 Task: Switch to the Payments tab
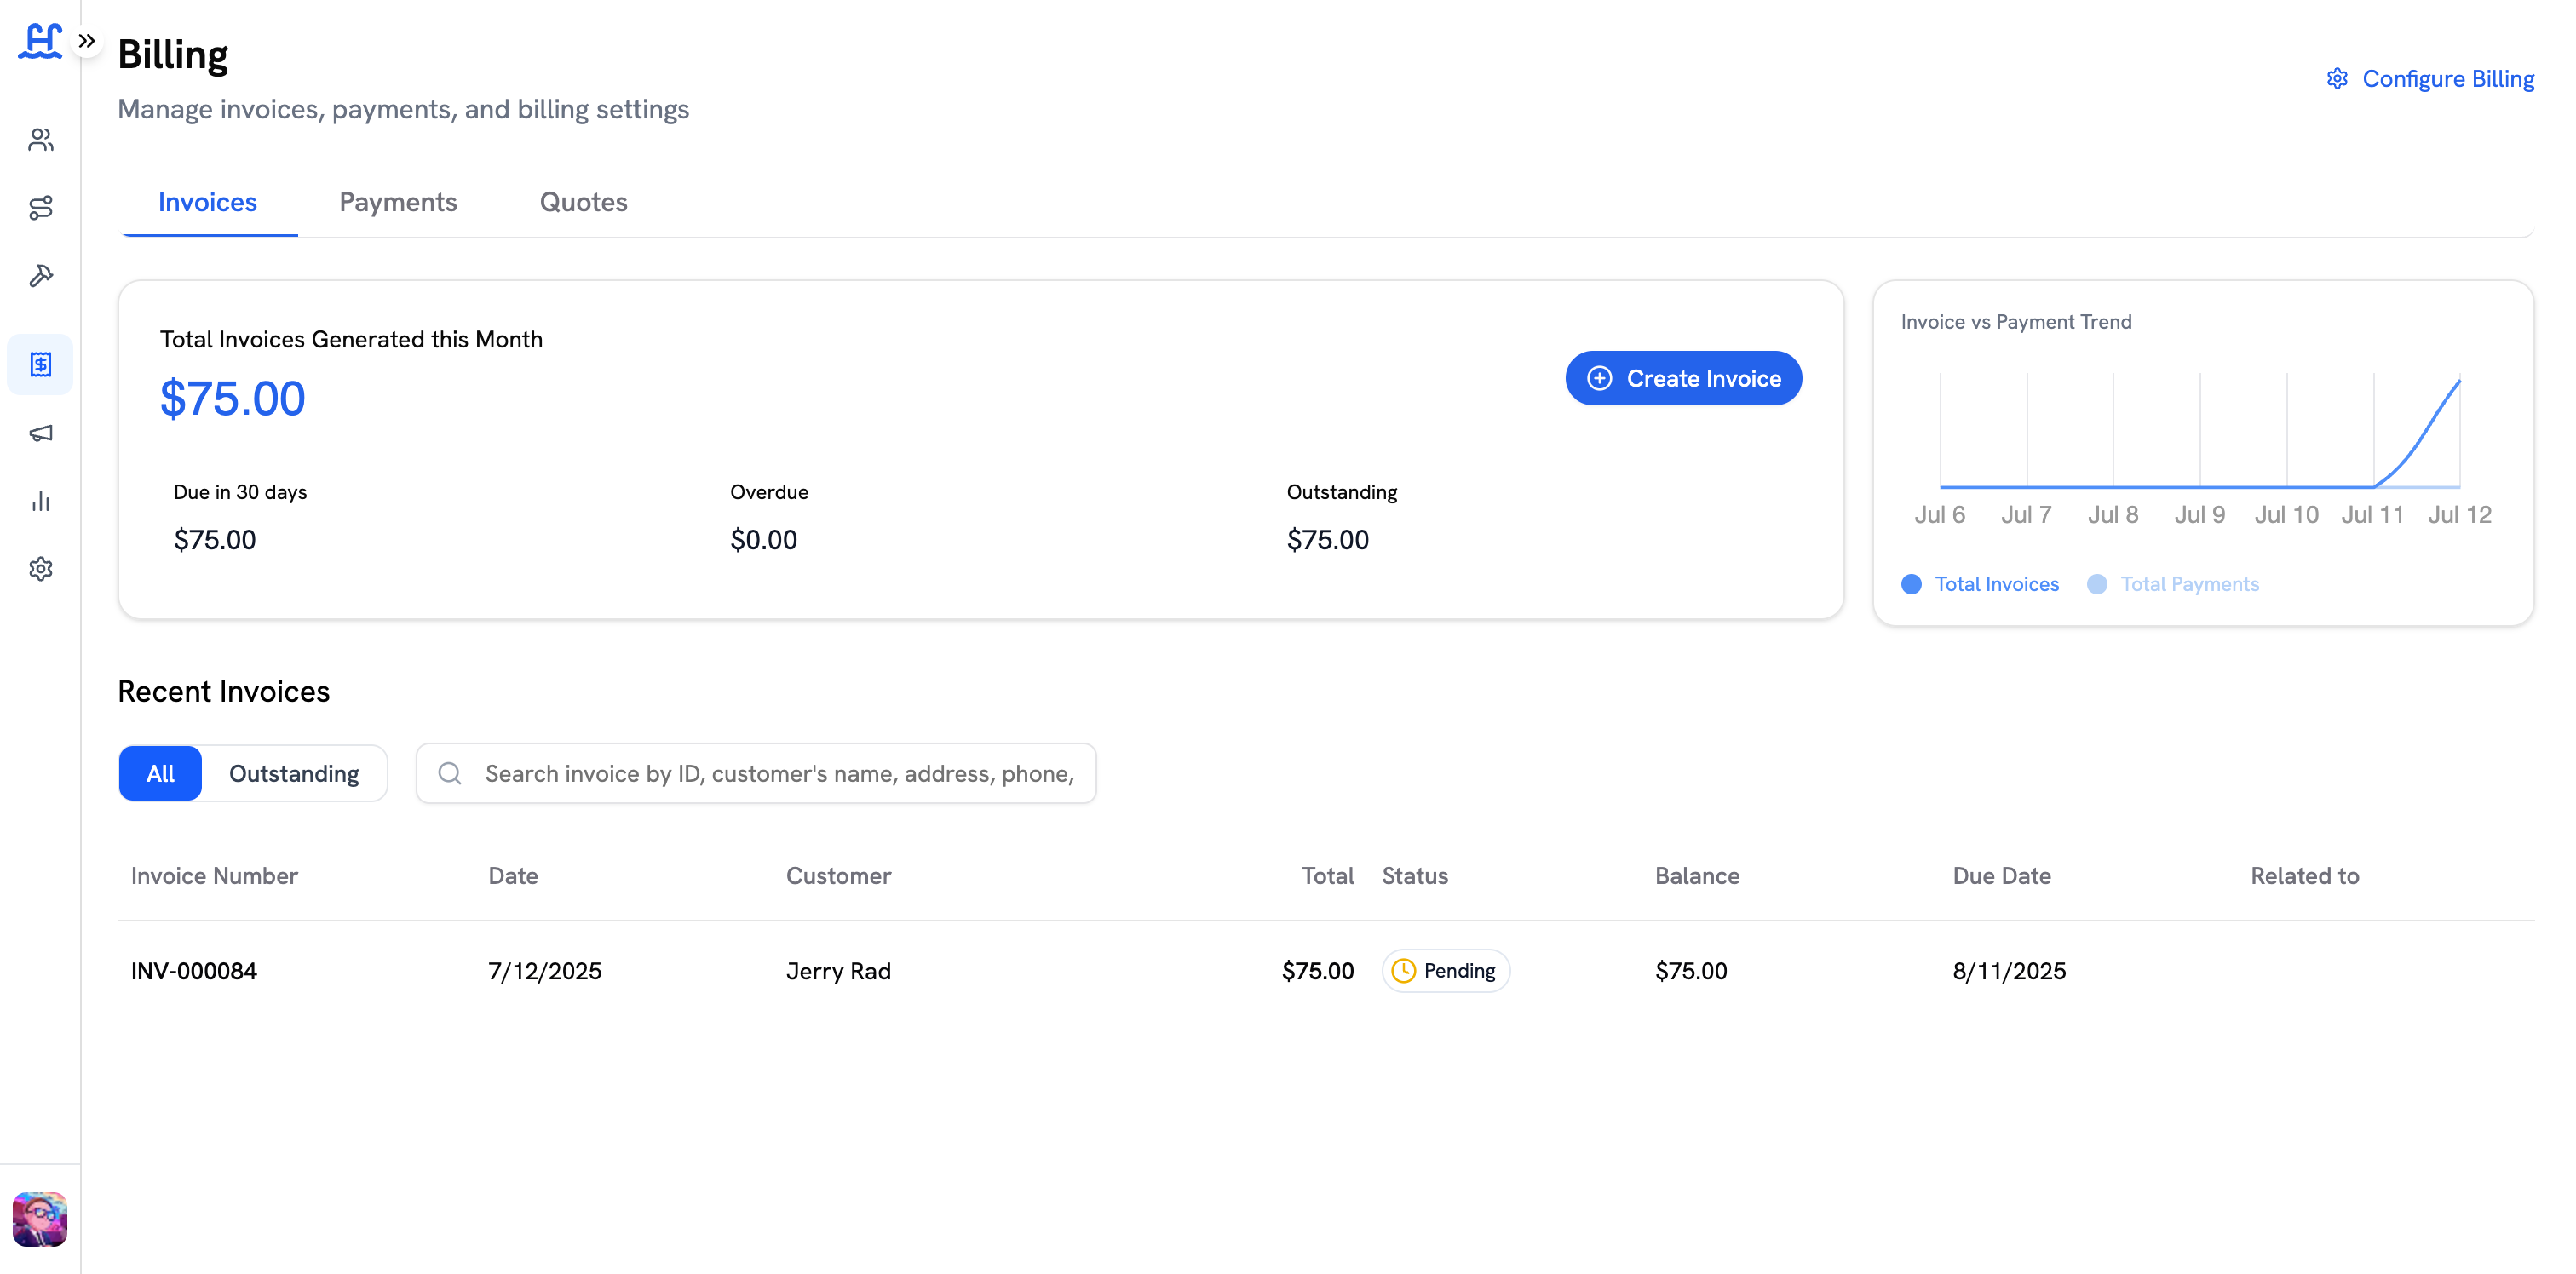click(398, 202)
